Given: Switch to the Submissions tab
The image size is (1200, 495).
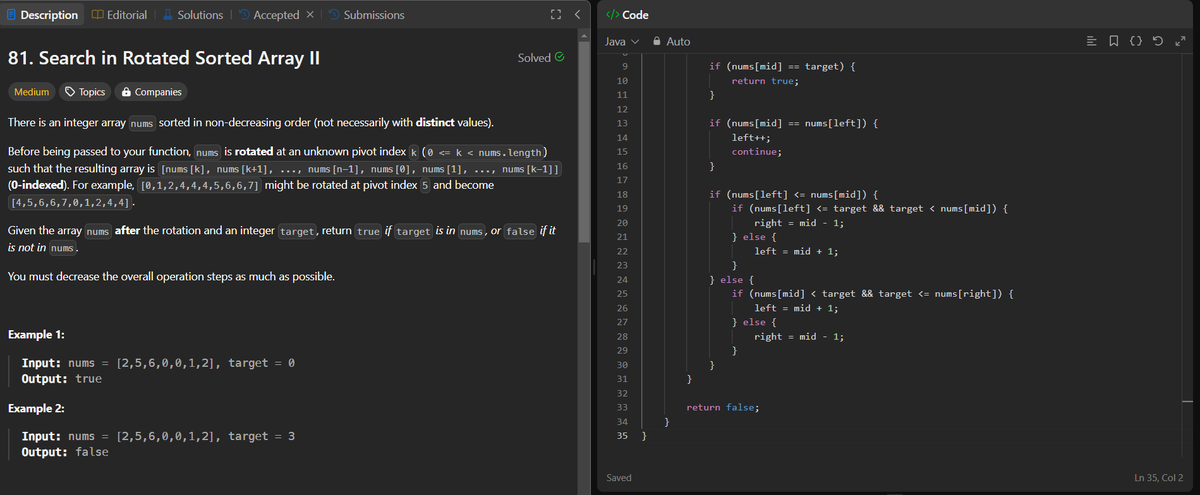Looking at the screenshot, I should [x=366, y=14].
